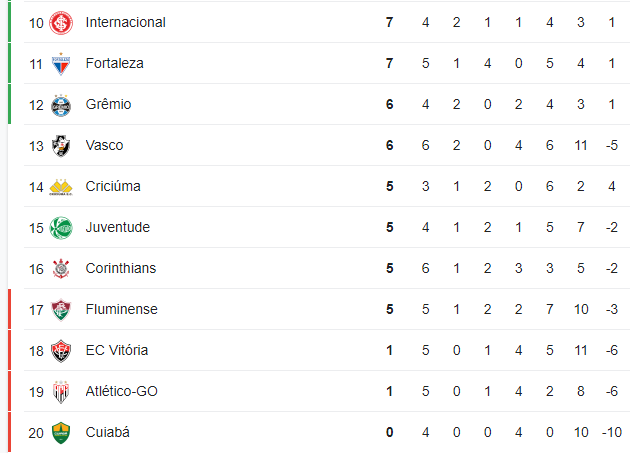
Task: Open the Fortaleza team name
Action: (x=115, y=64)
